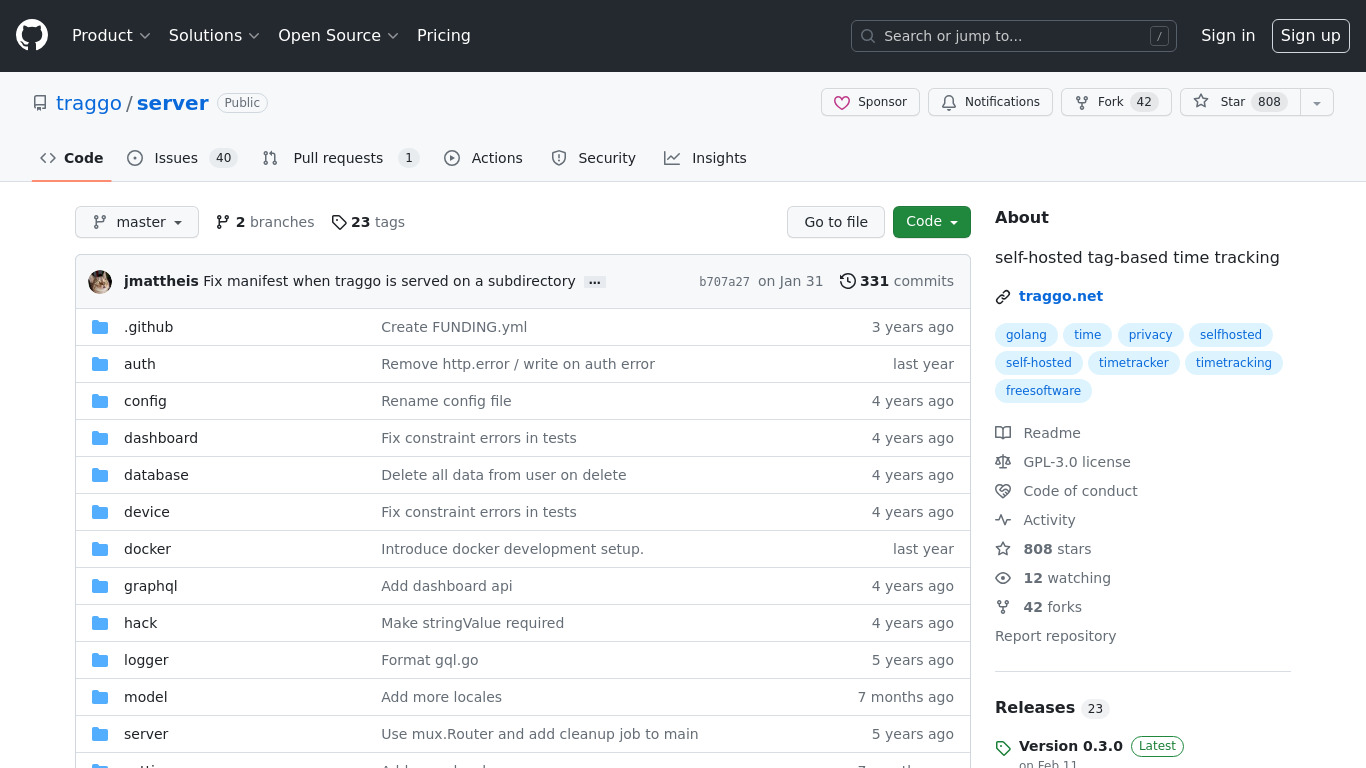
Task: Click the device folder icon
Action: coord(100,512)
